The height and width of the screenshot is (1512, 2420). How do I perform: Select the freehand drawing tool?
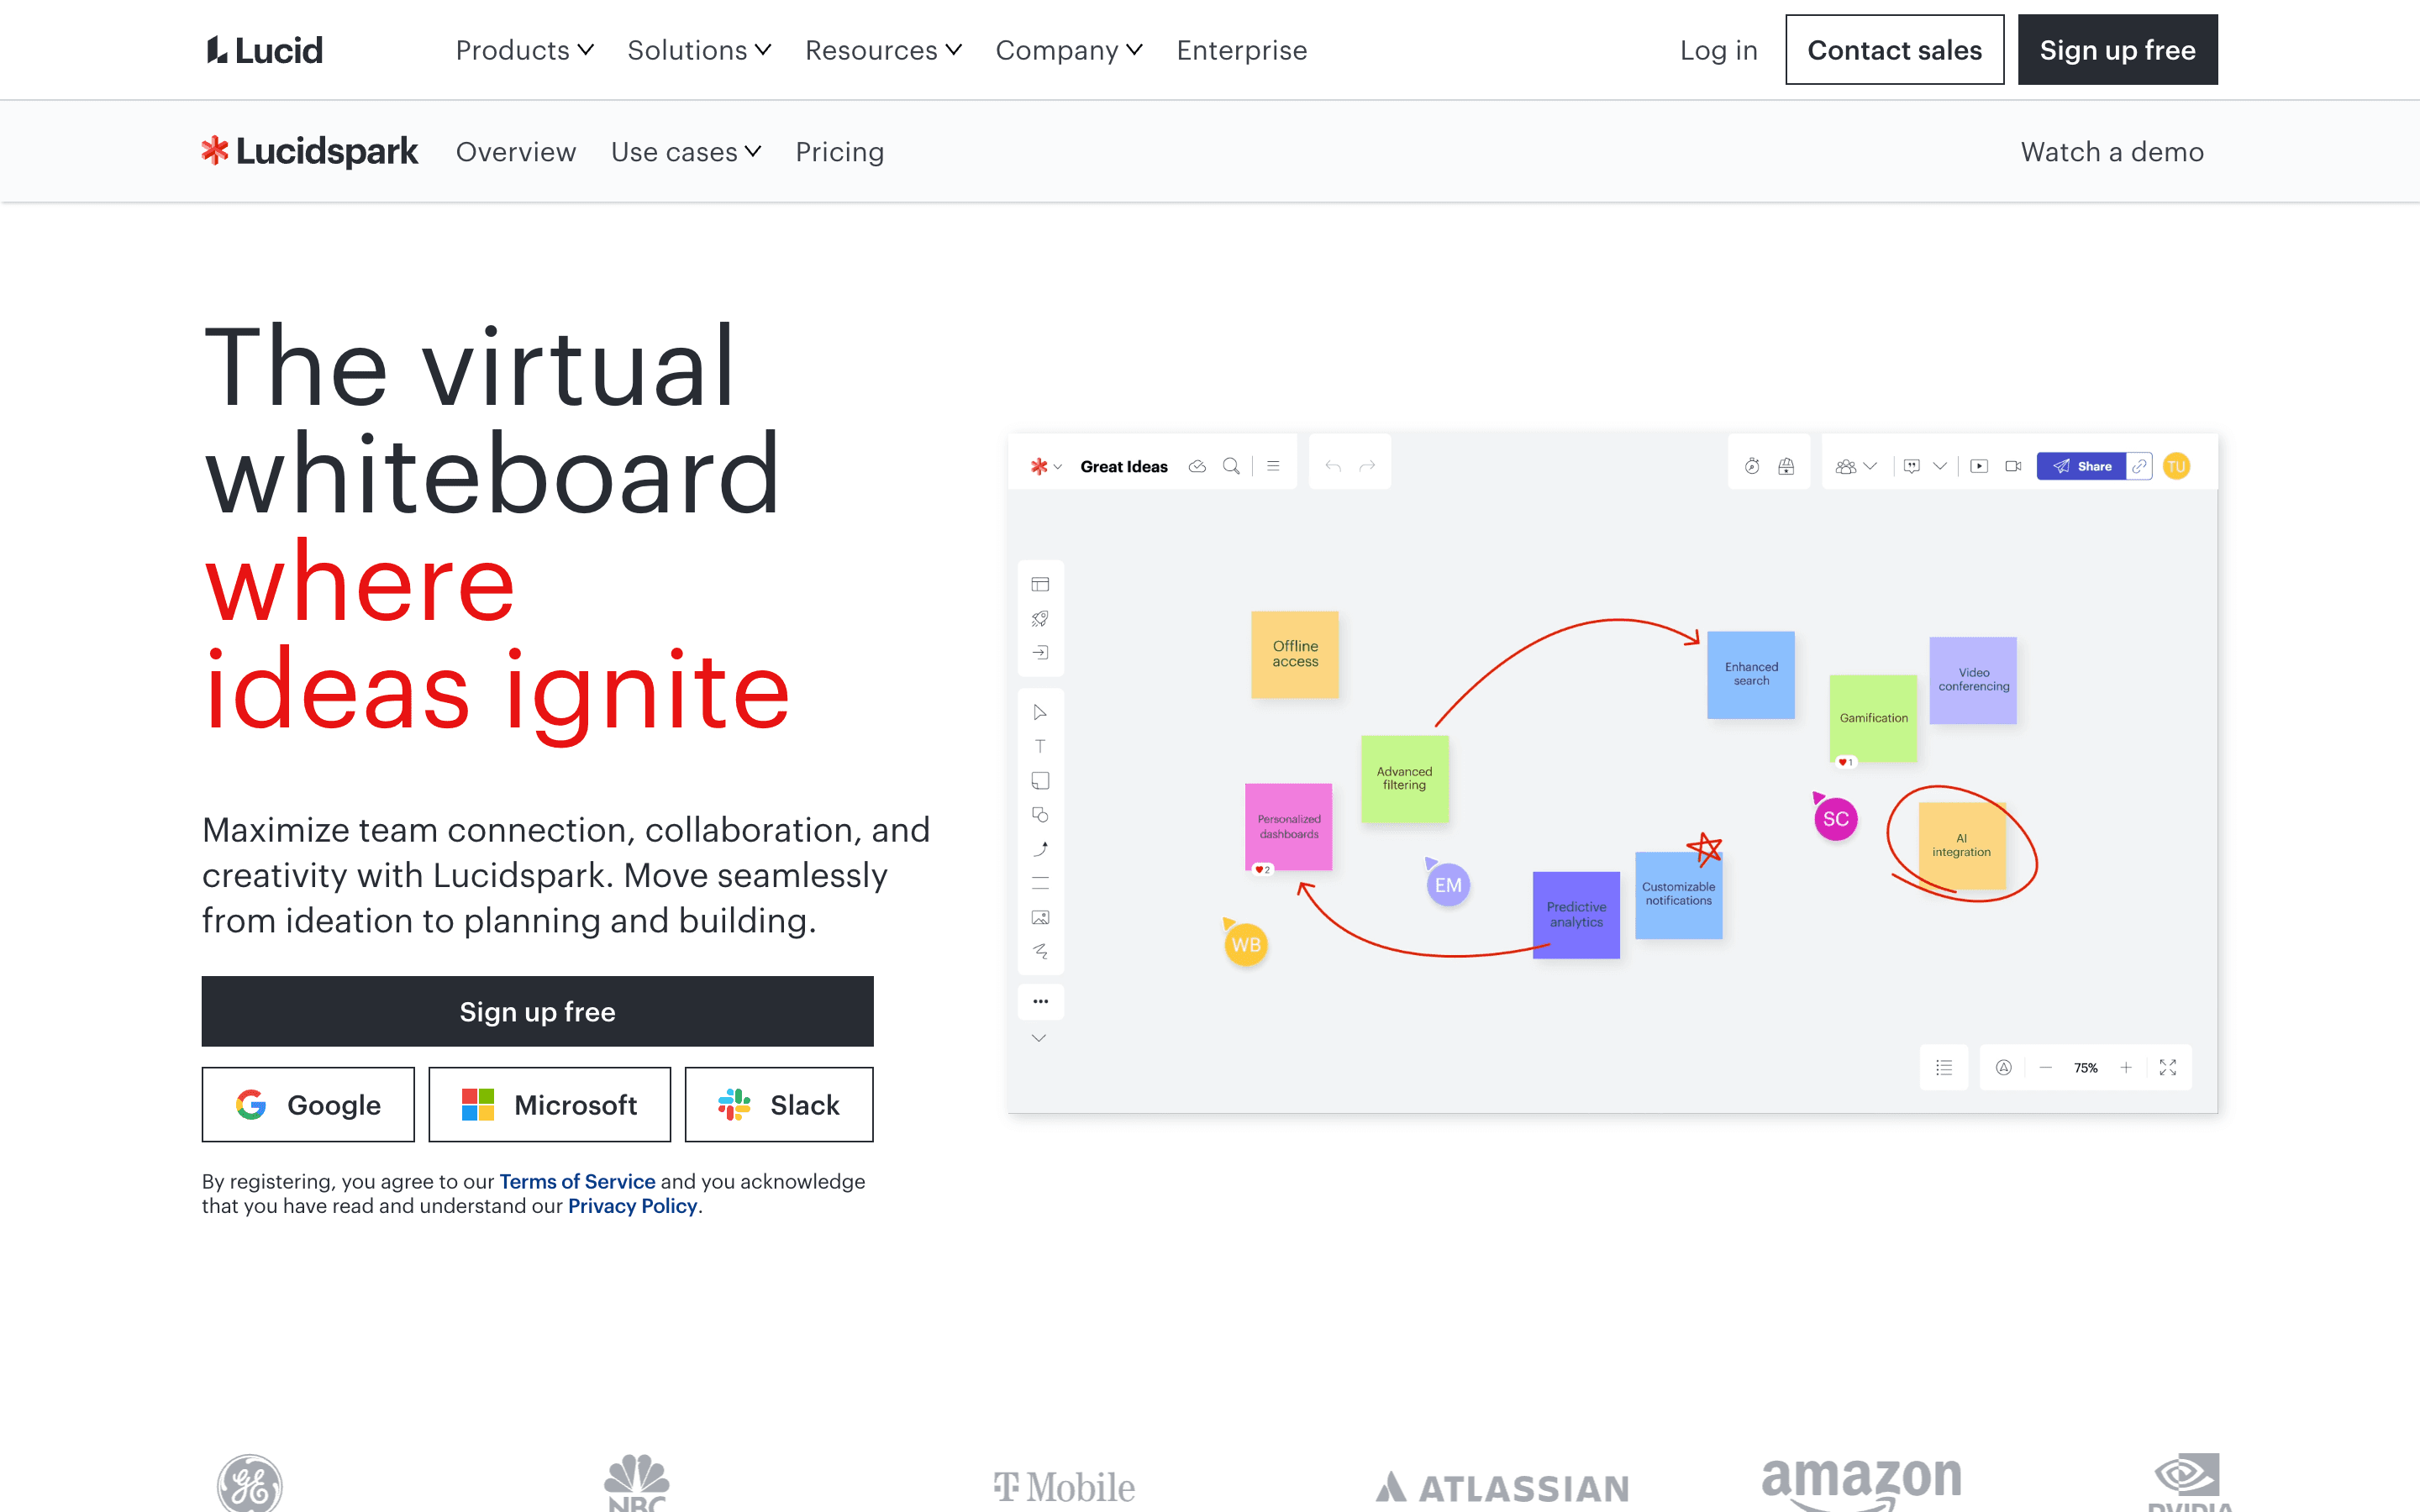pos(1040,951)
